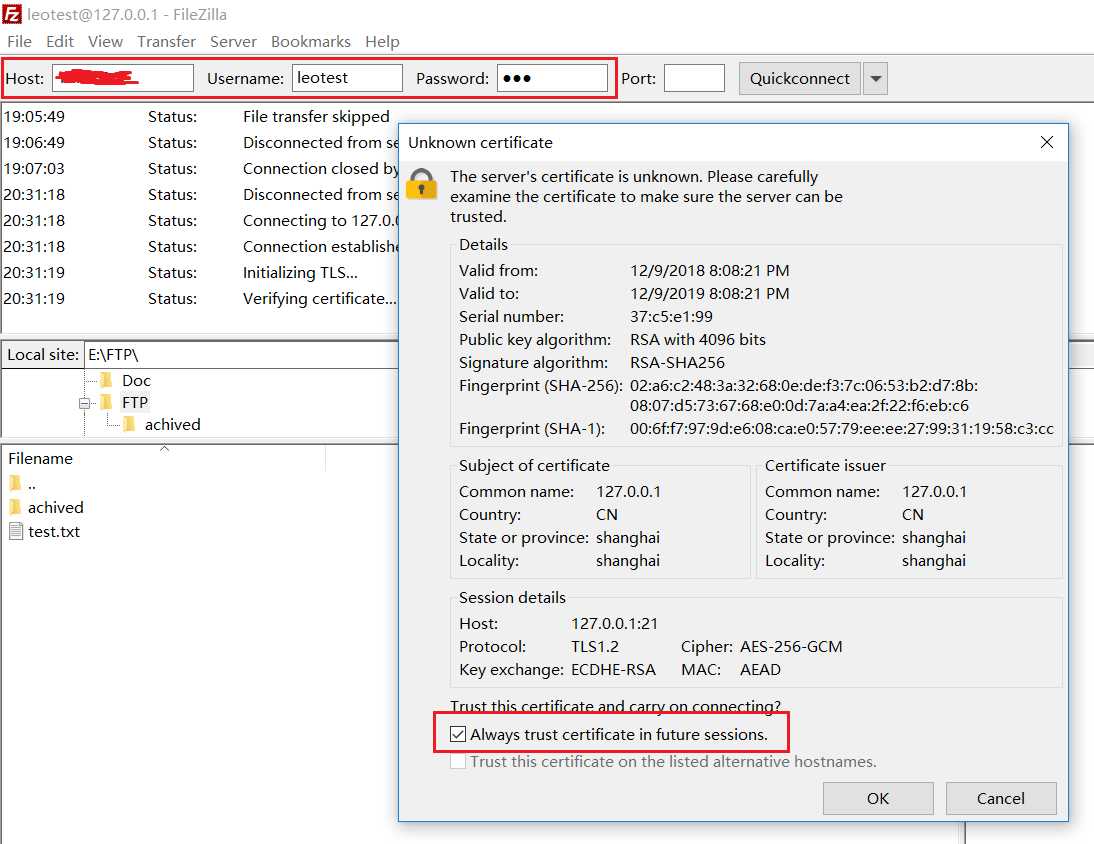Click the Local site path field

click(241, 354)
